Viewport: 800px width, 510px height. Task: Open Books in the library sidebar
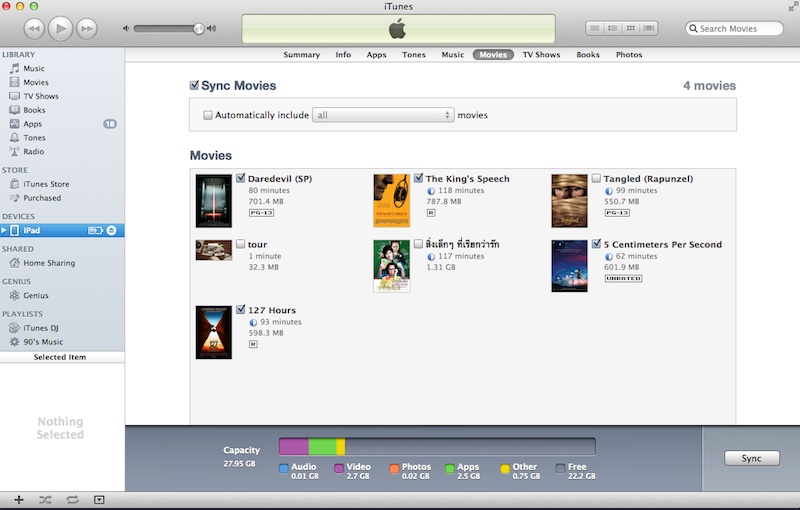point(34,110)
